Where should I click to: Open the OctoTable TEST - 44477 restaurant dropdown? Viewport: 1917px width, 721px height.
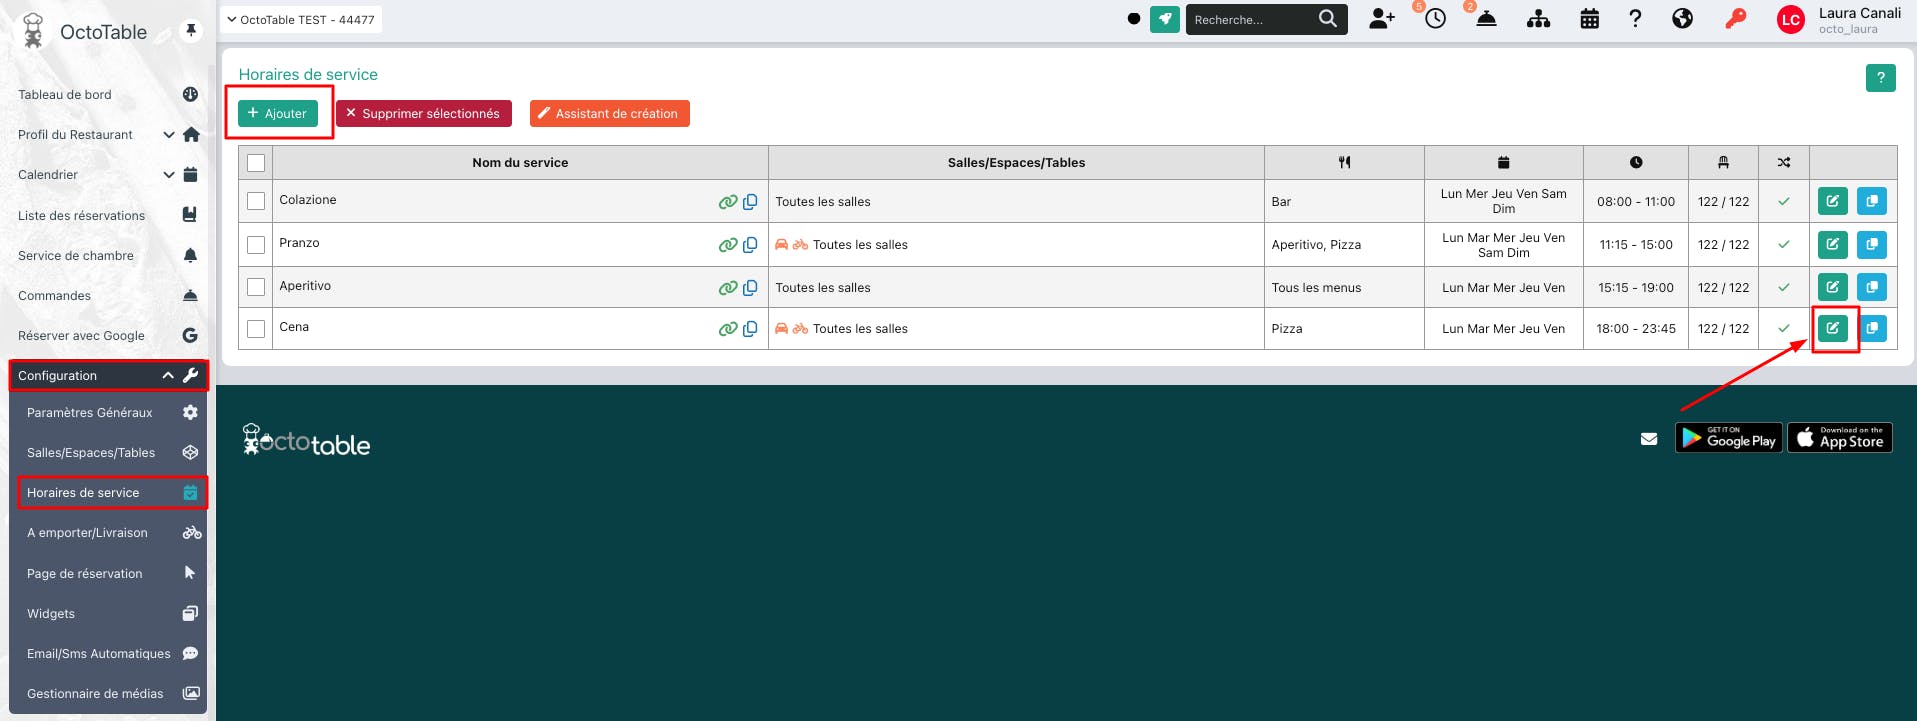(301, 19)
